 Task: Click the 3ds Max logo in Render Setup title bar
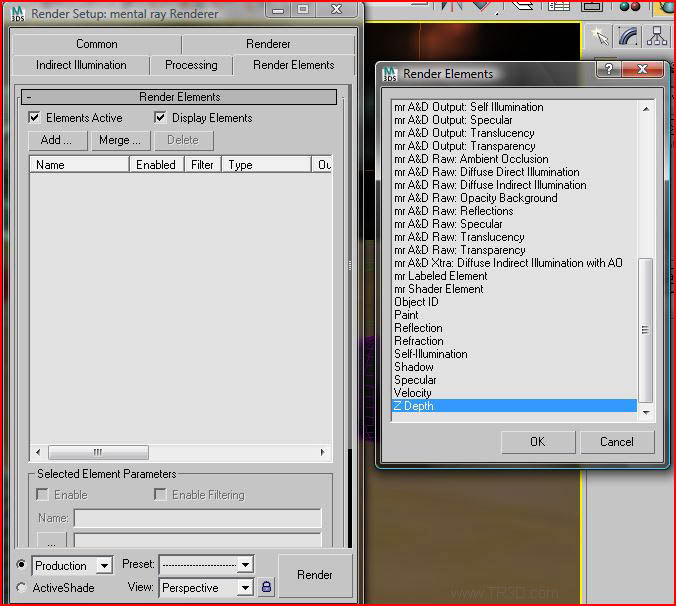point(18,13)
